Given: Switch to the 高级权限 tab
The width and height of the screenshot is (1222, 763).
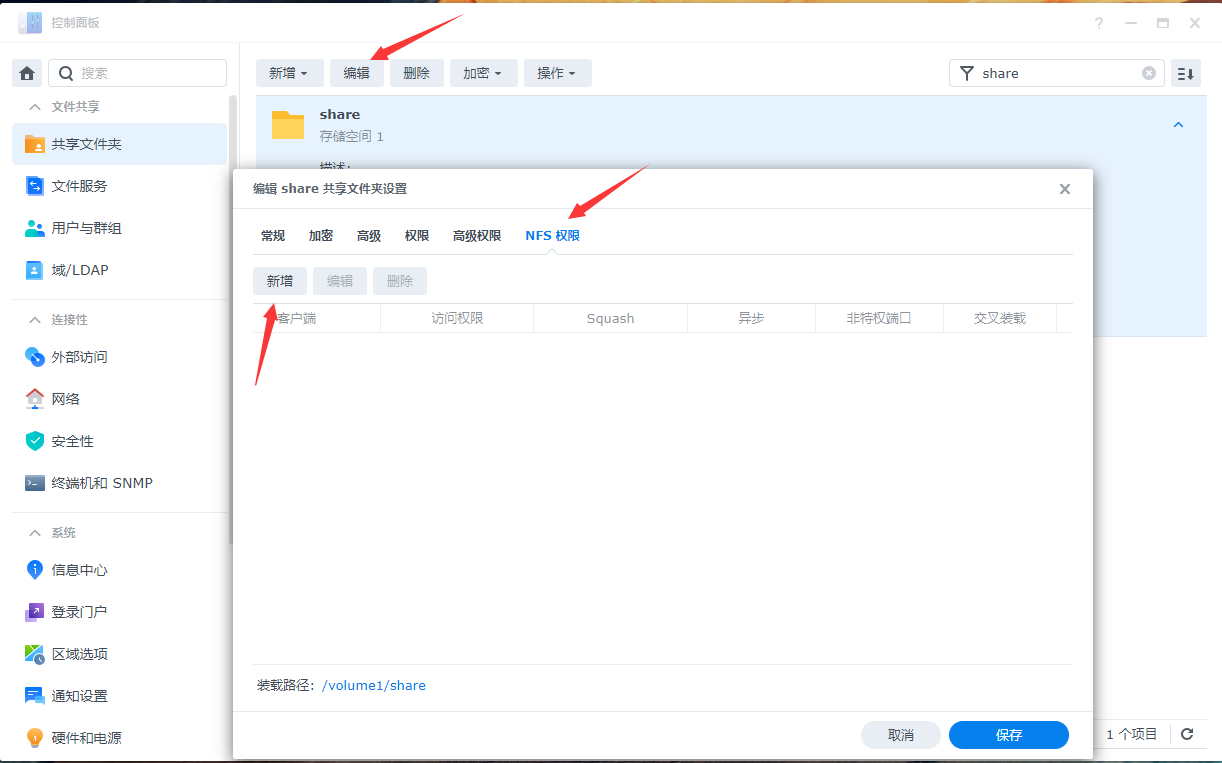Looking at the screenshot, I should (477, 236).
